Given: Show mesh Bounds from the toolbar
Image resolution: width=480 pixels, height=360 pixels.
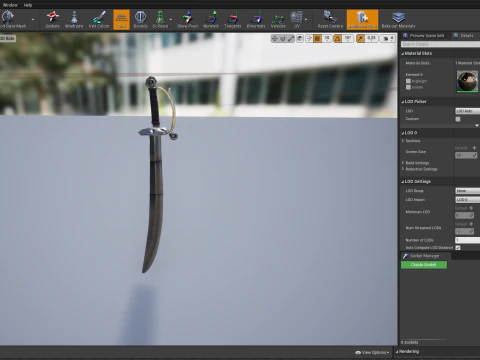Looking at the screenshot, I should (140, 19).
